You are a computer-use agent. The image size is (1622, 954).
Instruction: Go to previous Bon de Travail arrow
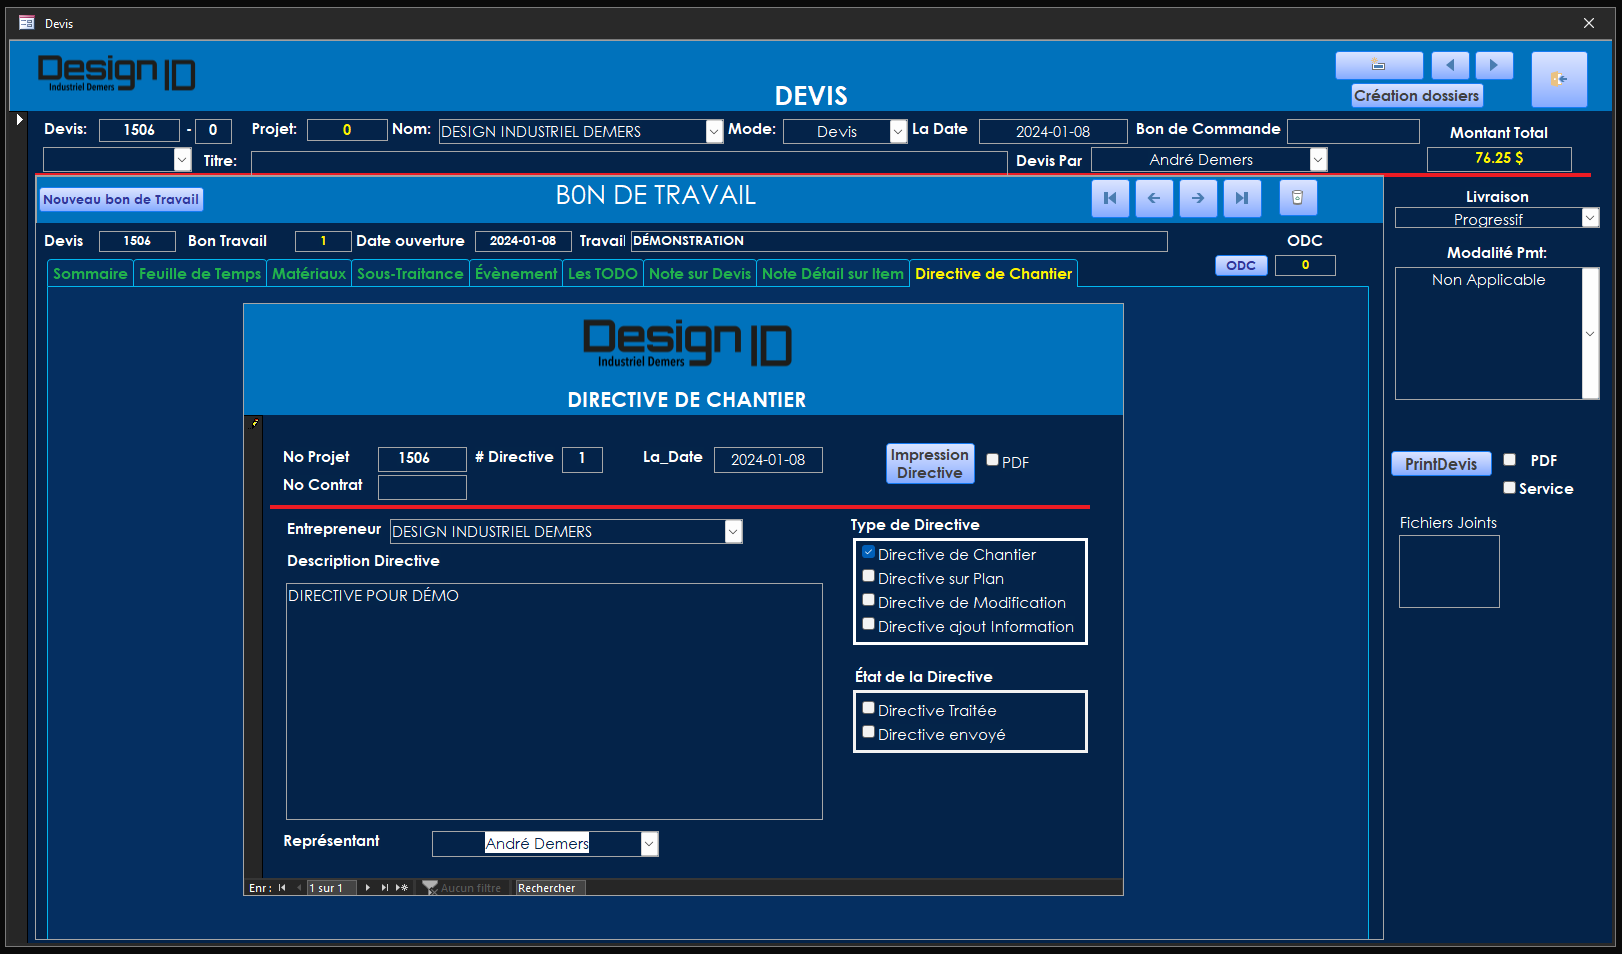(x=1154, y=198)
